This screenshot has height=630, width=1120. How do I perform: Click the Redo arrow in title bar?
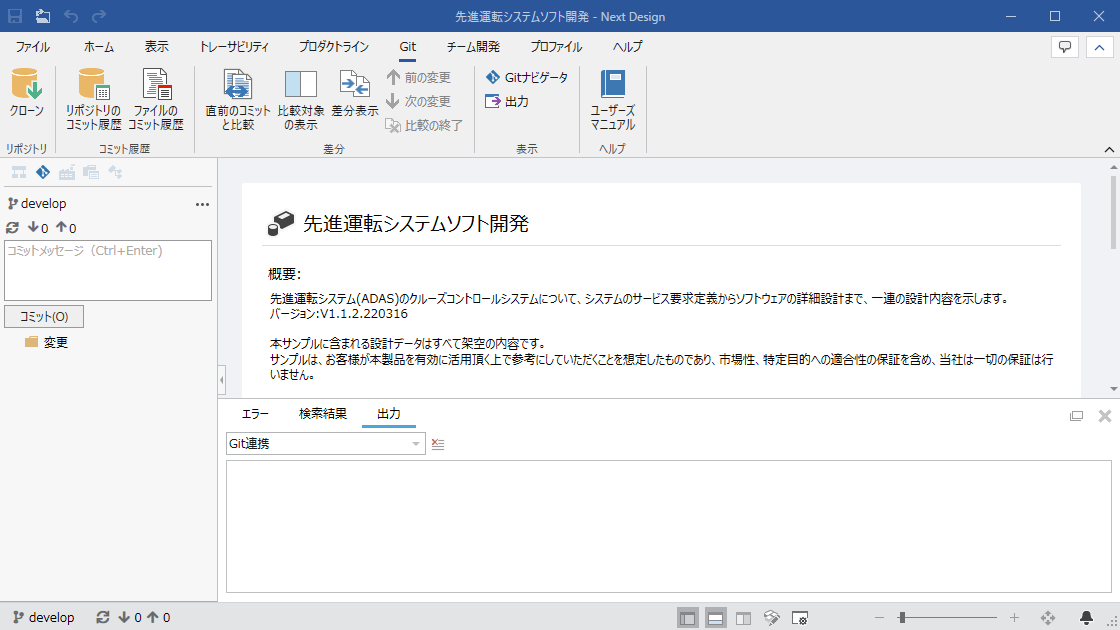point(99,16)
